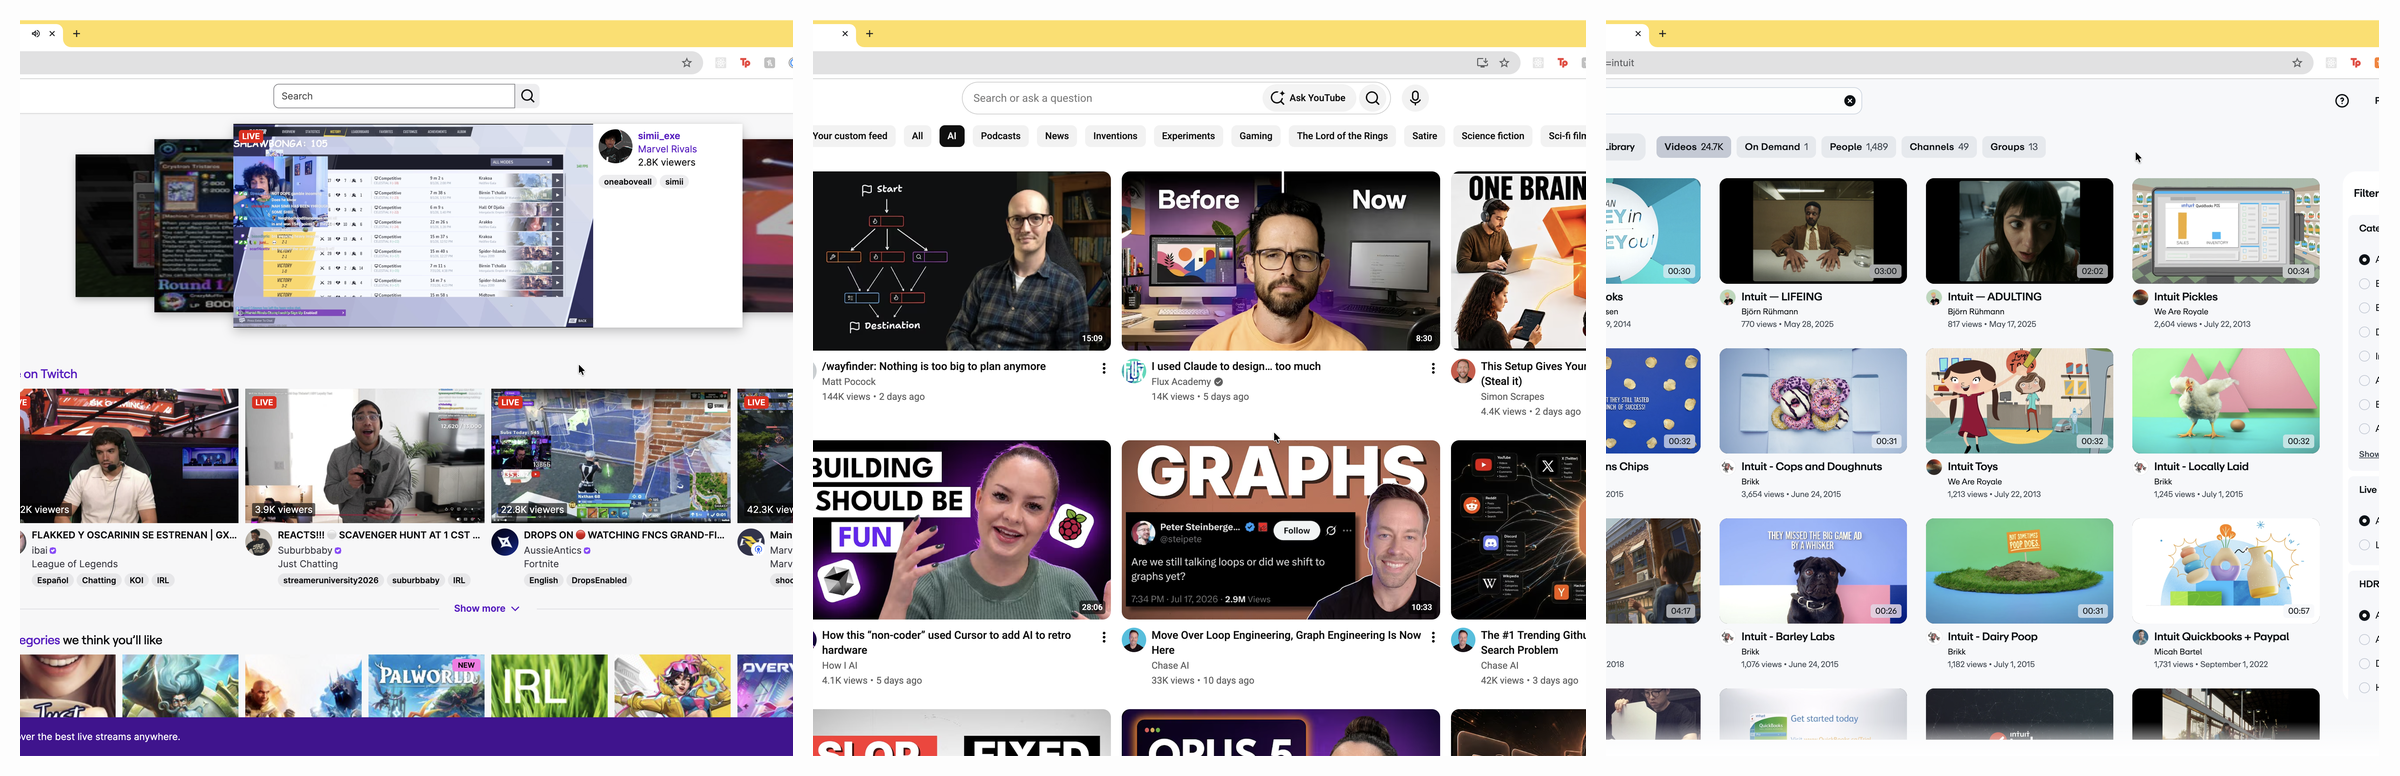Open options menu for non-coder Cursor video
This screenshot has width=2400, height=776.
[x=1104, y=638]
